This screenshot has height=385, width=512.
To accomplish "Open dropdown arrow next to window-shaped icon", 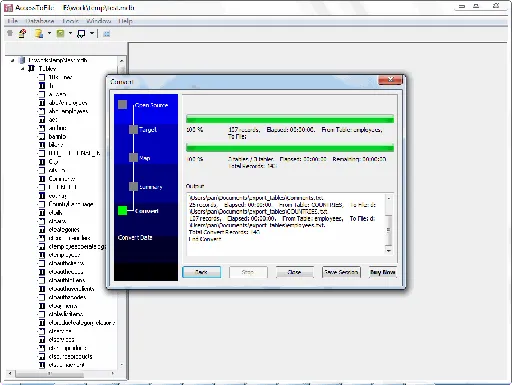I will [x=92, y=33].
